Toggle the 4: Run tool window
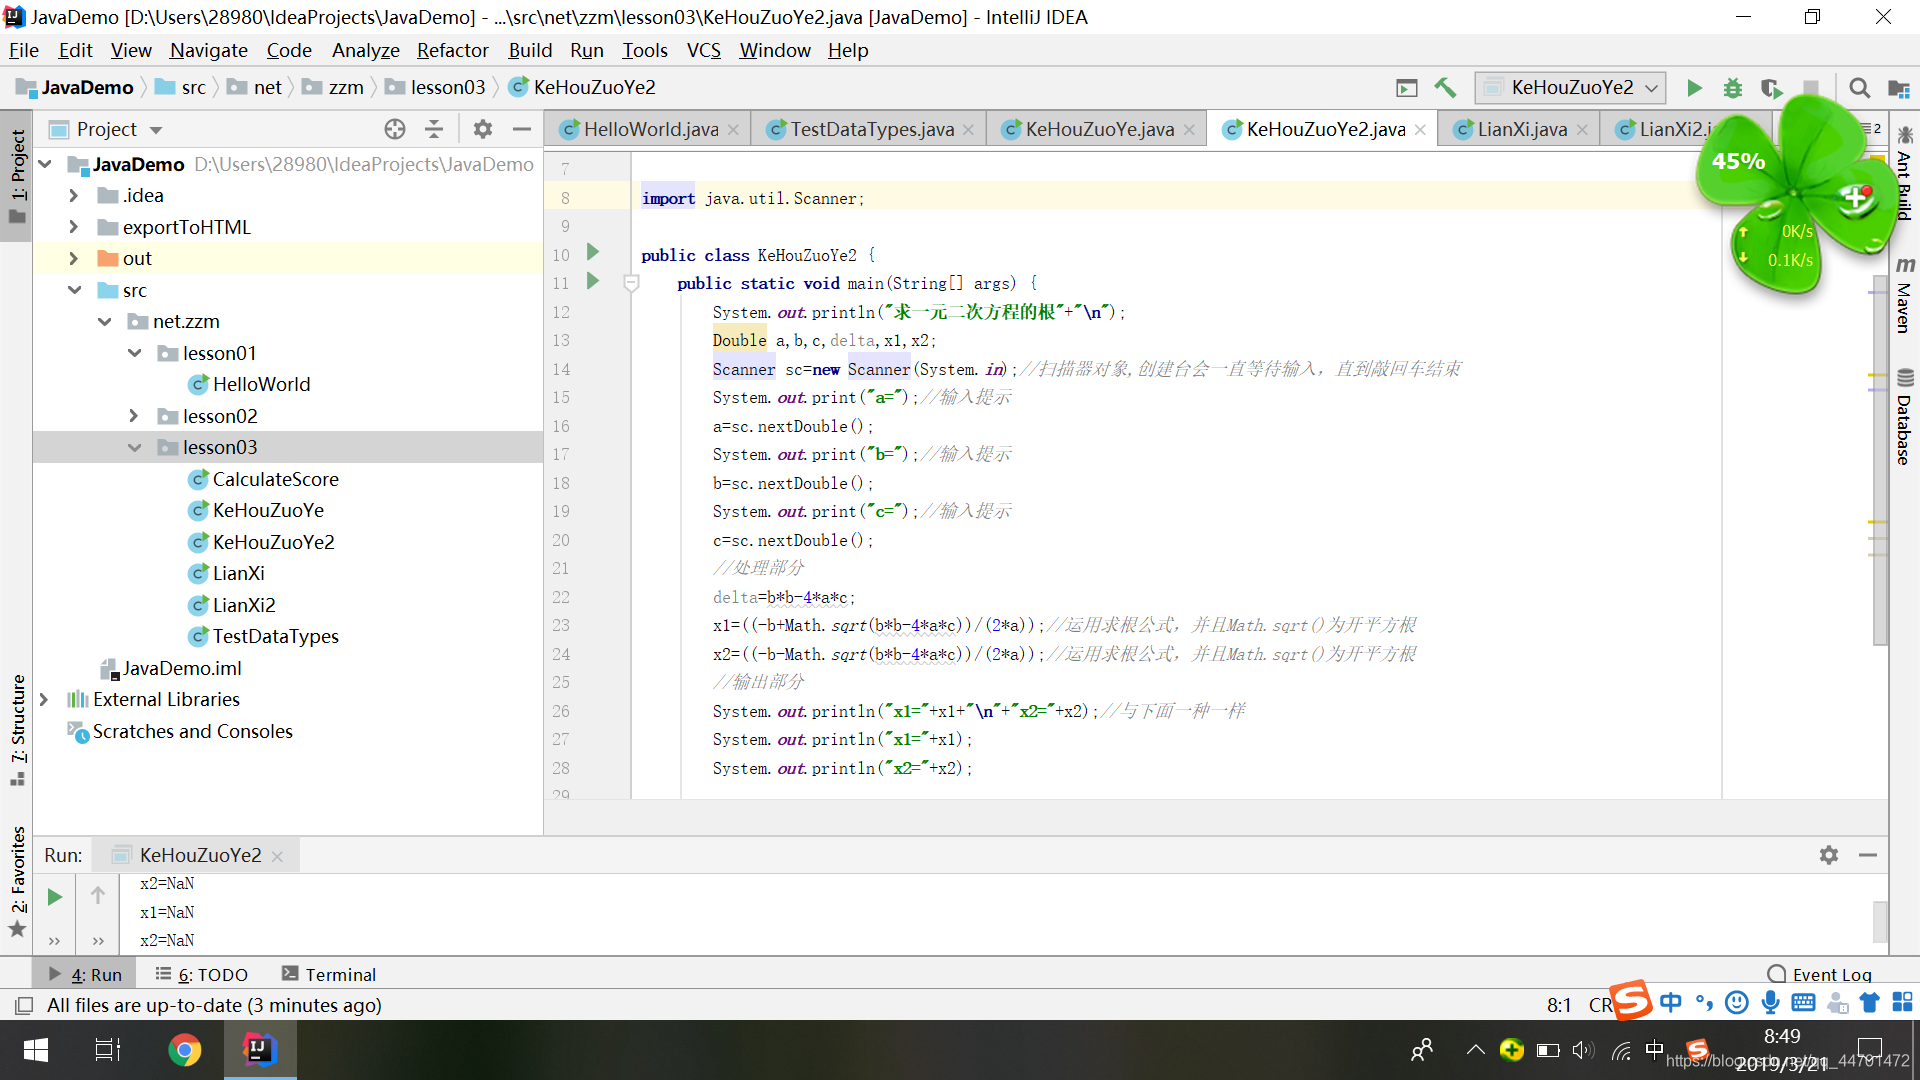This screenshot has height=1080, width=1920. (86, 974)
